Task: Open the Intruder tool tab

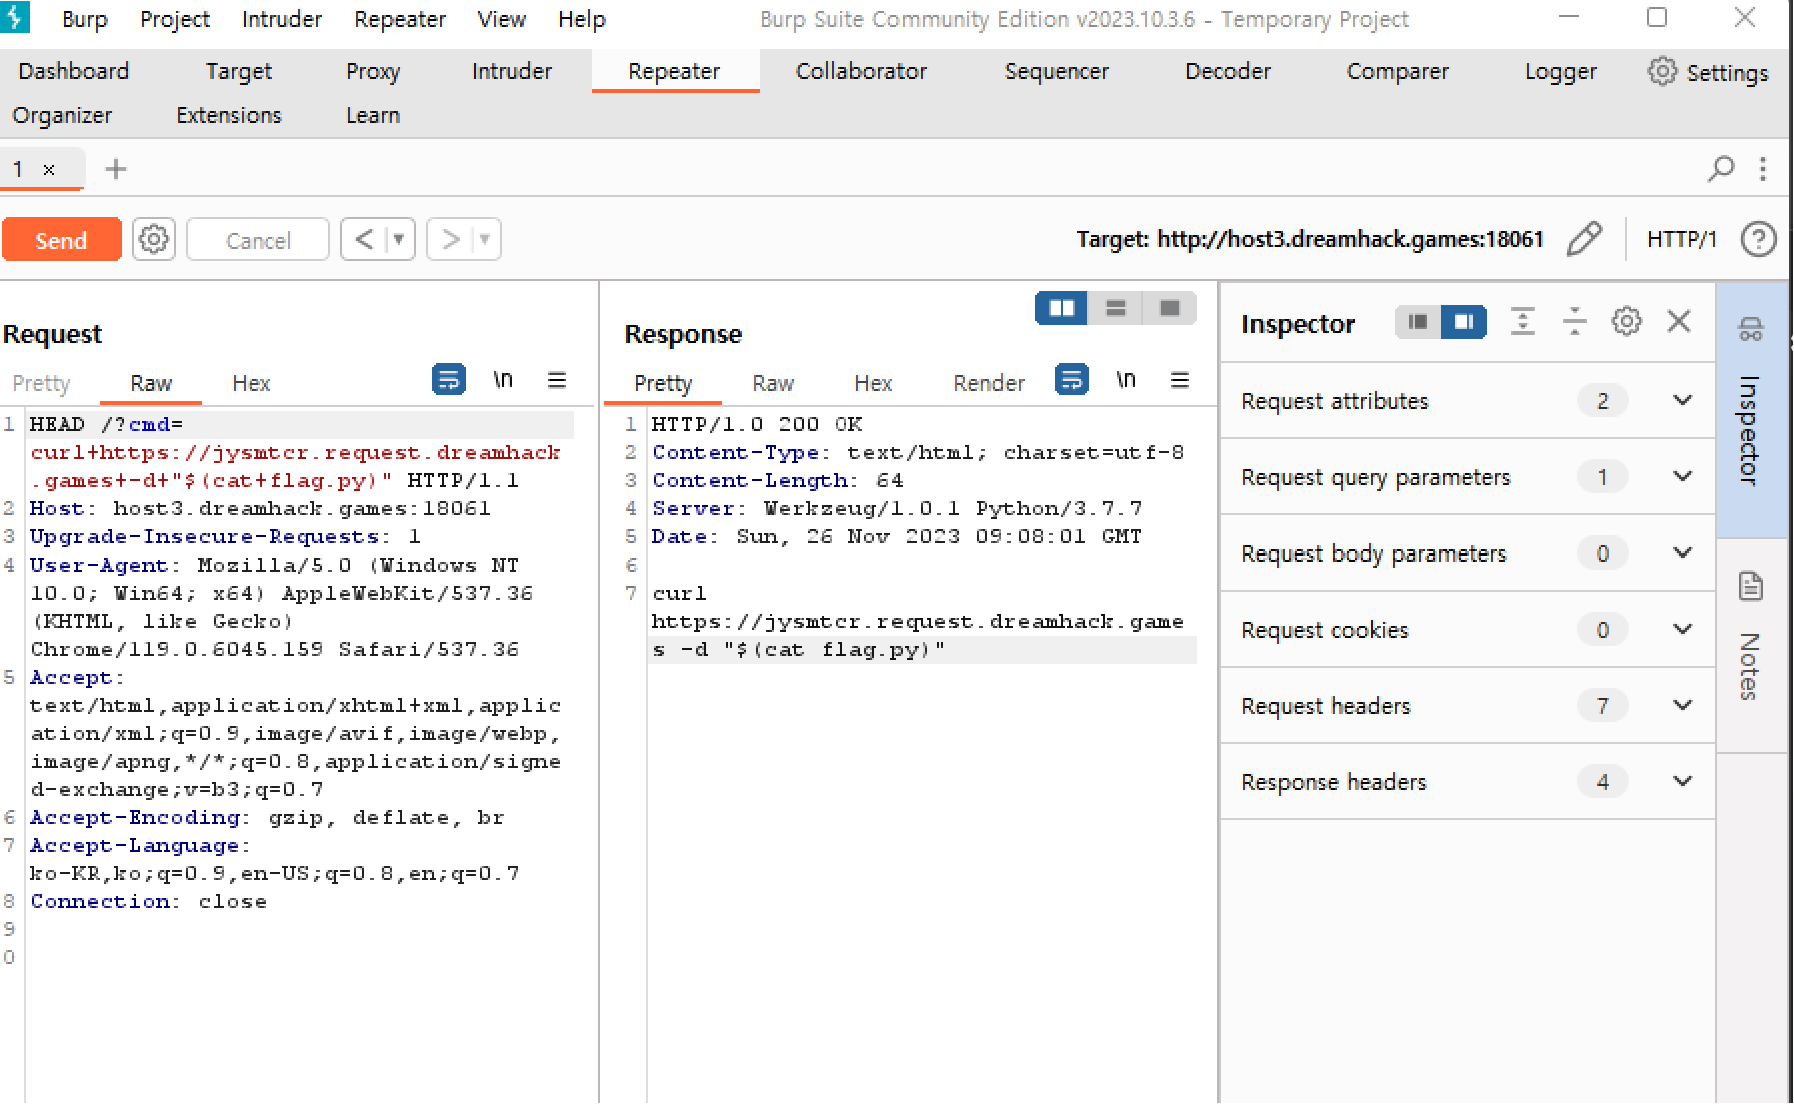Action: coord(512,71)
